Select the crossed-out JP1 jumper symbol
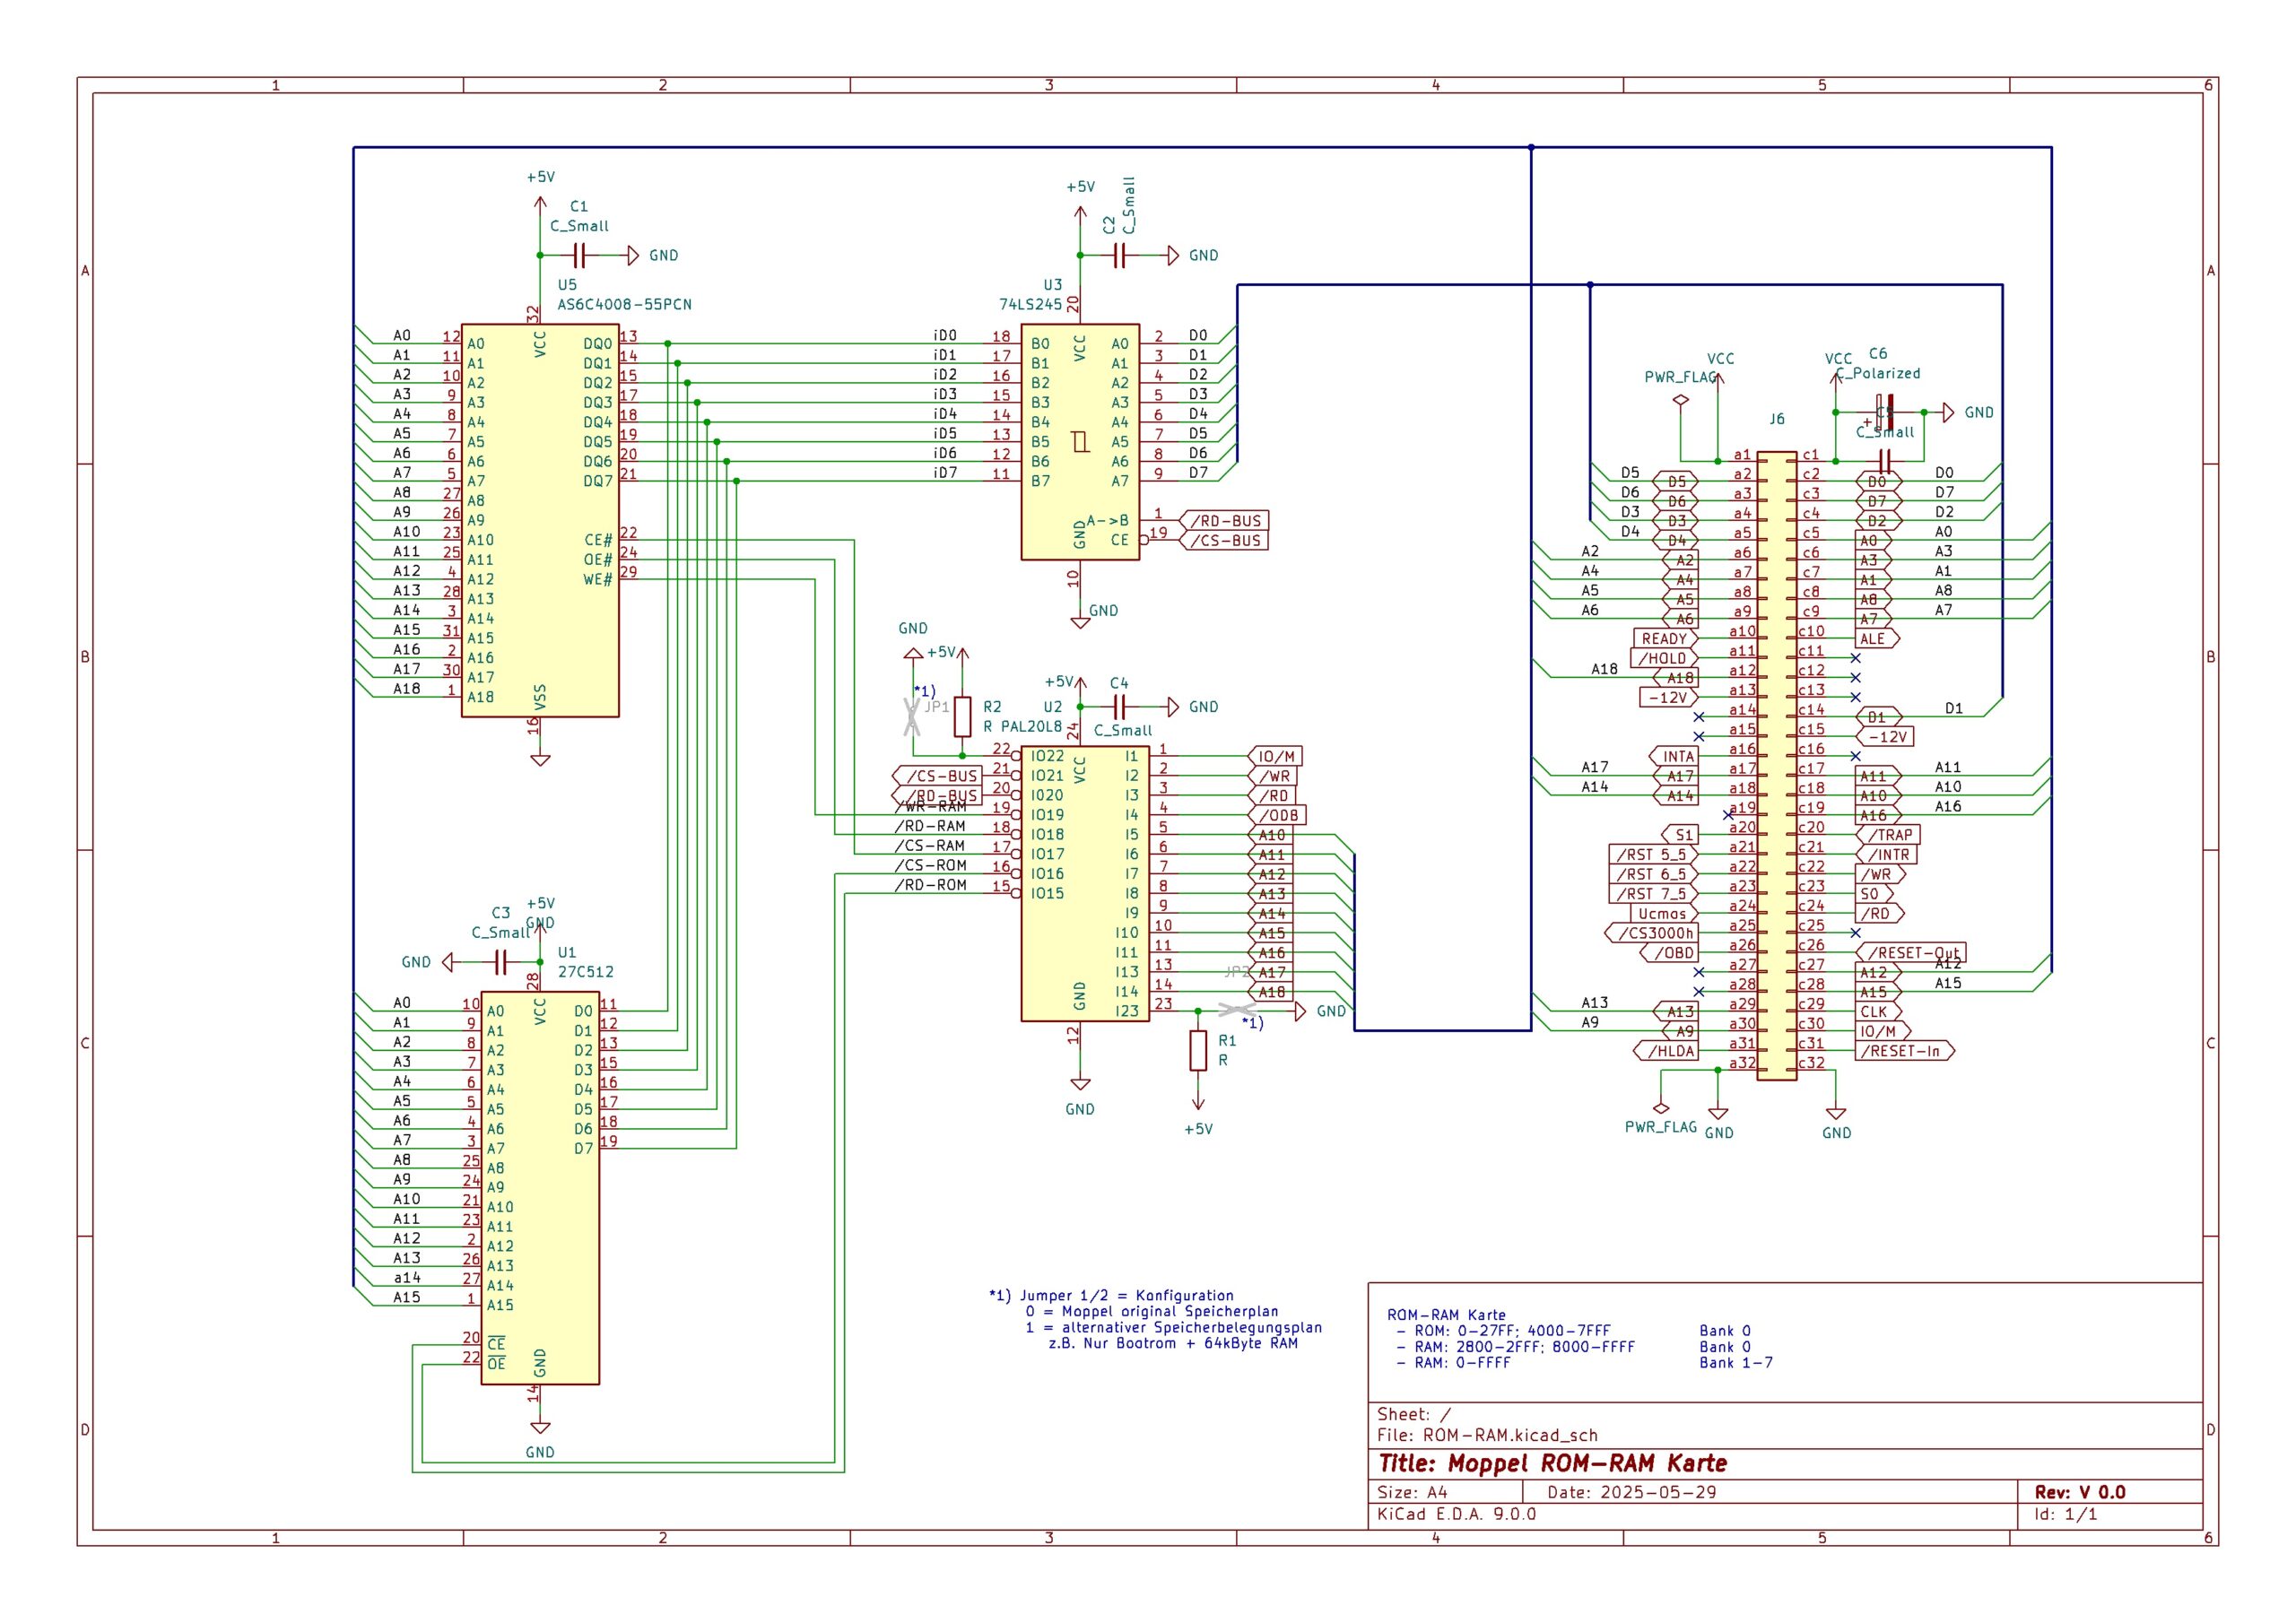Image resolution: width=2296 pixels, height=1623 pixels. coord(911,716)
